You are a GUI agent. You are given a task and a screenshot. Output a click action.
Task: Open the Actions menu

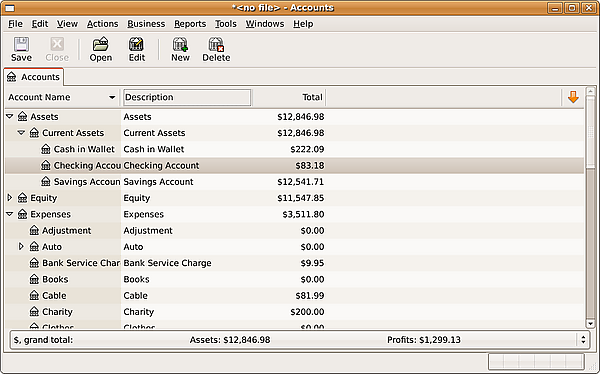tap(103, 24)
